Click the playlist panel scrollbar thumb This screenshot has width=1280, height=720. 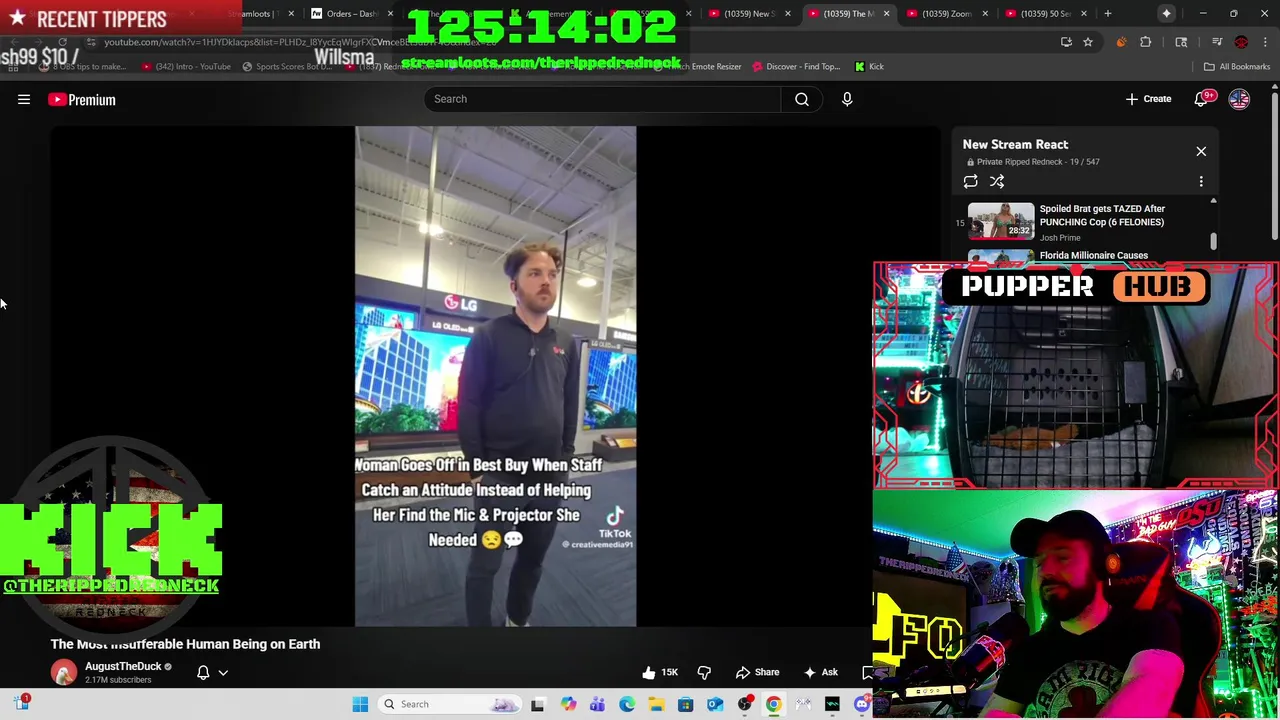tap(1213, 241)
